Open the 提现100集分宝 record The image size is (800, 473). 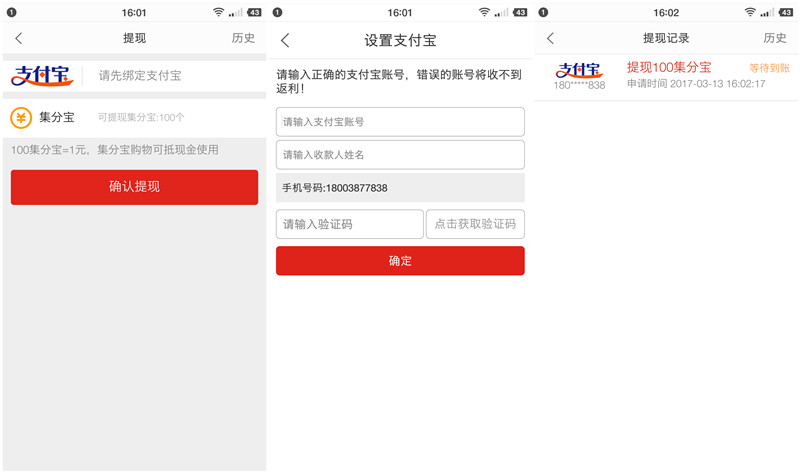[x=668, y=67]
